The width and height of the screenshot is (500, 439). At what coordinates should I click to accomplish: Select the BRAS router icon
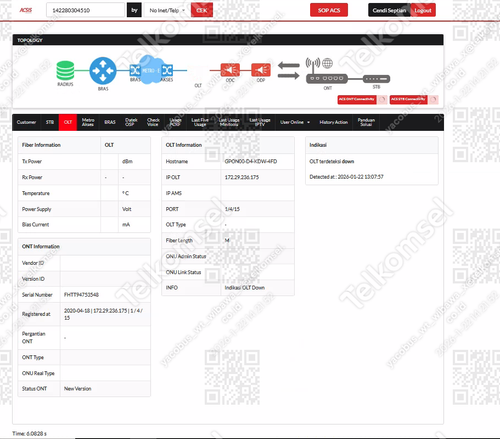click(x=103, y=70)
